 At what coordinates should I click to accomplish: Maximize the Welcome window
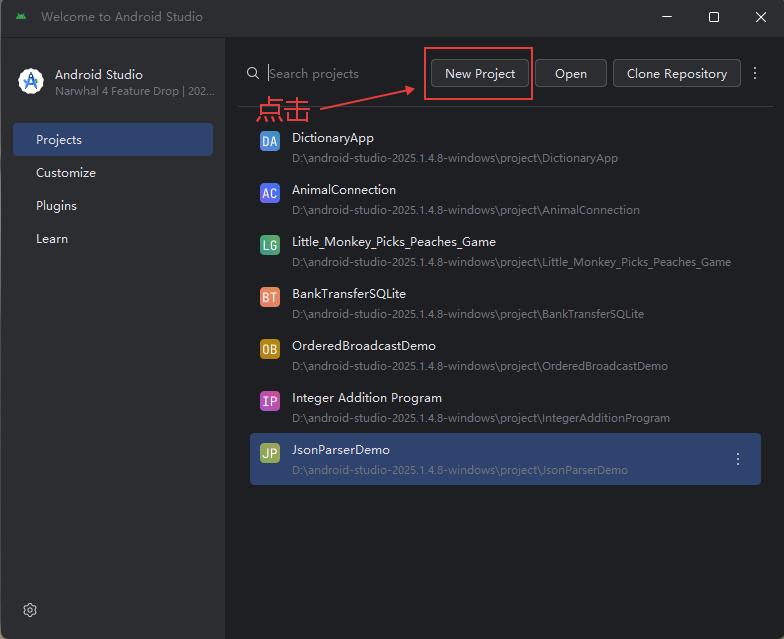tap(714, 17)
